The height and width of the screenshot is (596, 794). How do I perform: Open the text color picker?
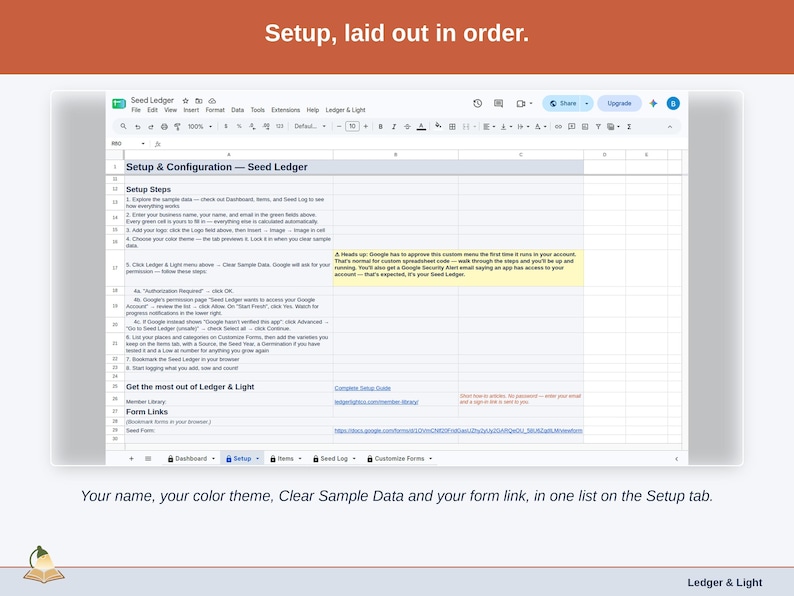421,127
